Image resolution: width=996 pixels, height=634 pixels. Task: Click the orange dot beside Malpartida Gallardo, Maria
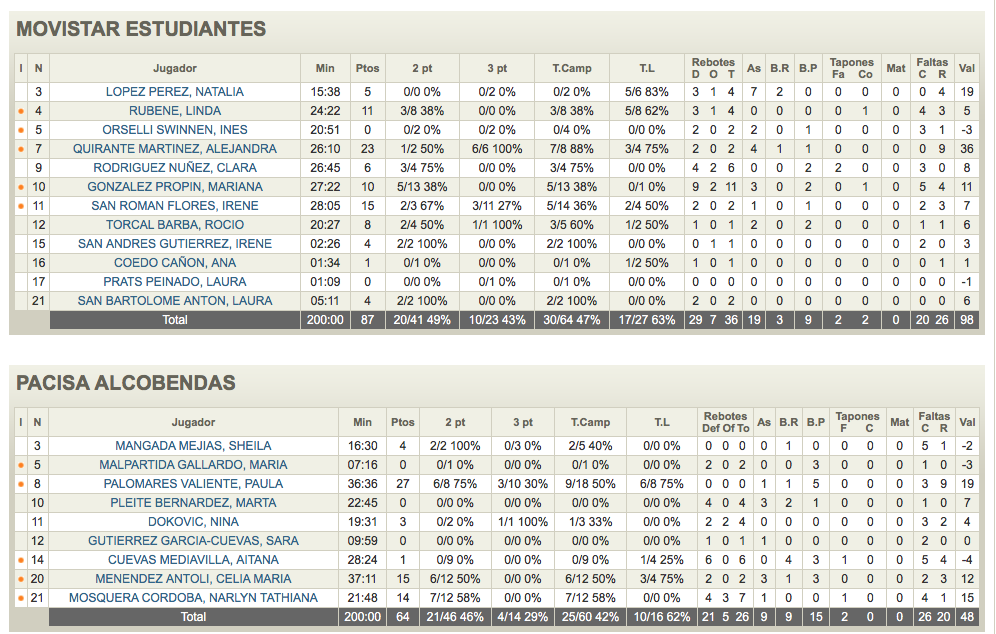tap(21, 465)
